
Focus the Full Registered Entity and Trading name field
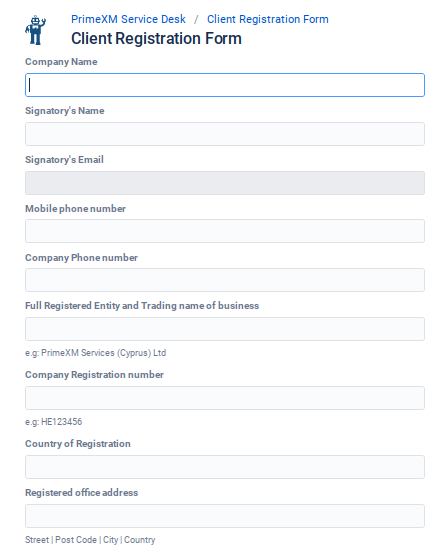(225, 329)
